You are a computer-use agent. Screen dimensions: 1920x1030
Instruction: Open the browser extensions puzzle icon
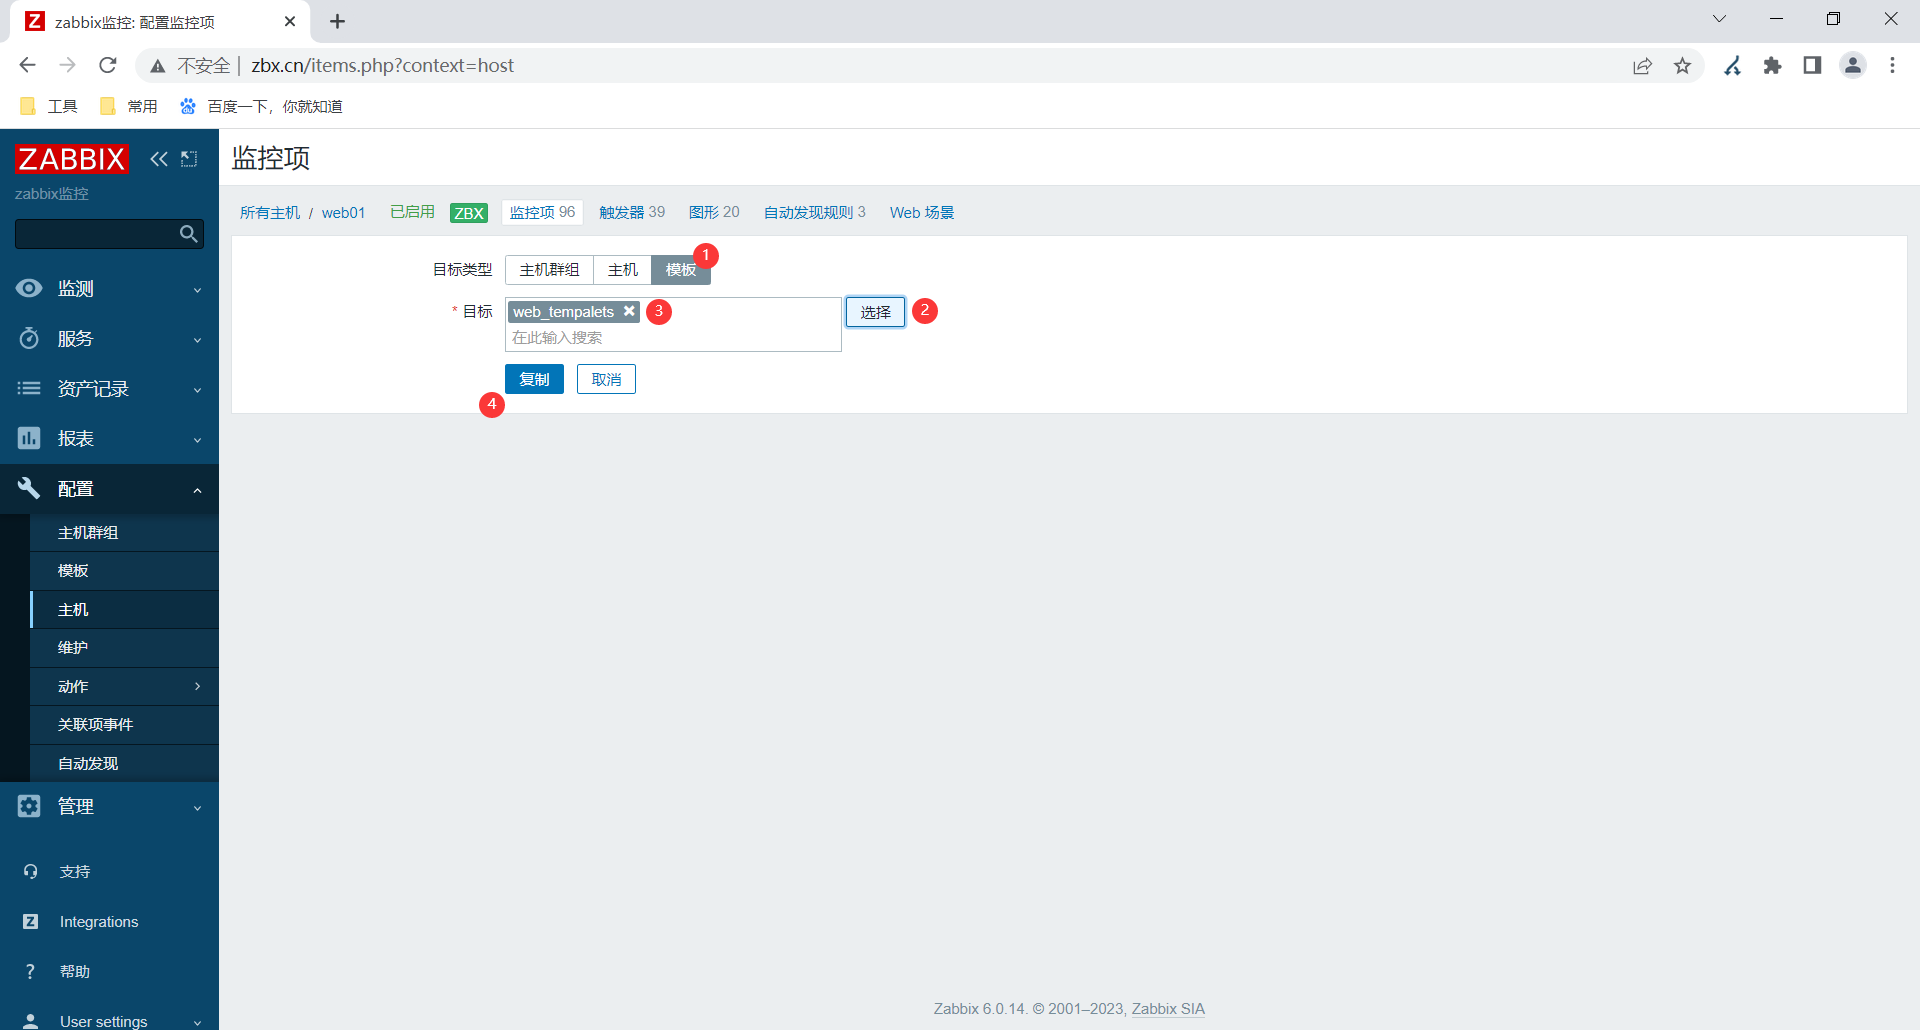coord(1773,66)
